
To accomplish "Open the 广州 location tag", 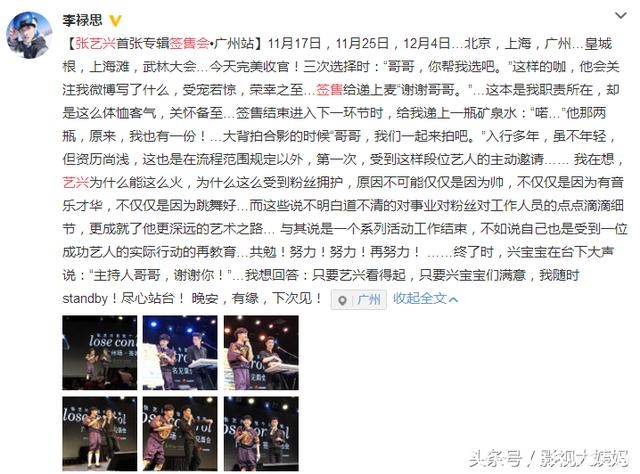I will pyautogui.click(x=358, y=300).
